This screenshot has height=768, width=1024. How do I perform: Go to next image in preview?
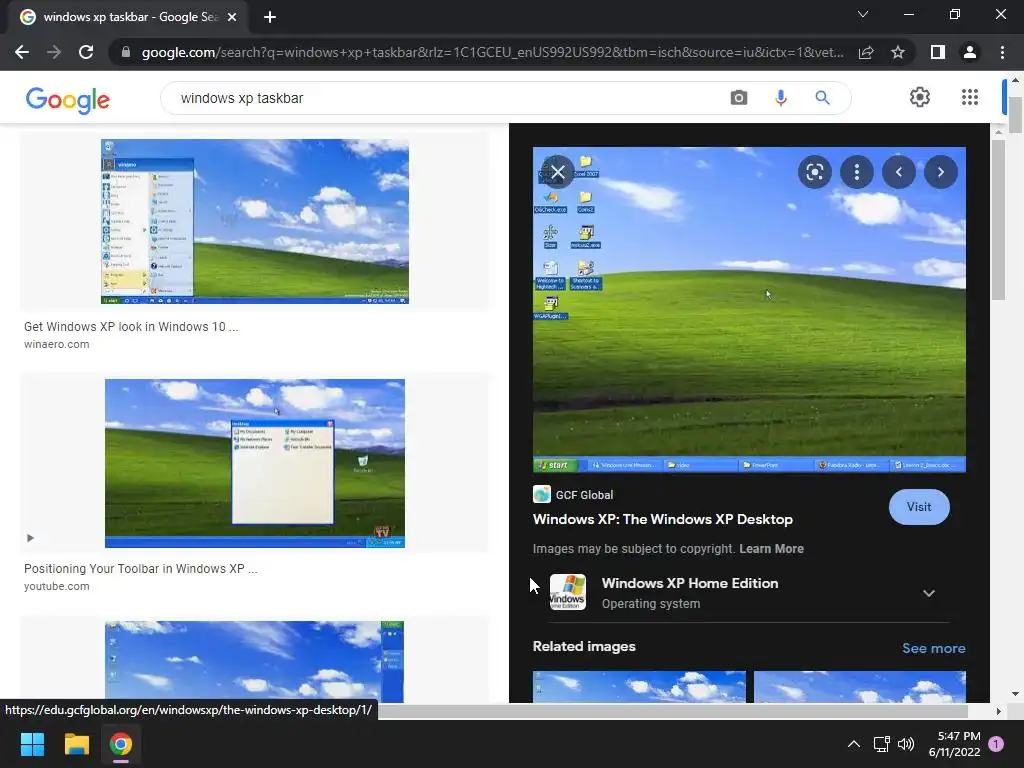pos(940,172)
